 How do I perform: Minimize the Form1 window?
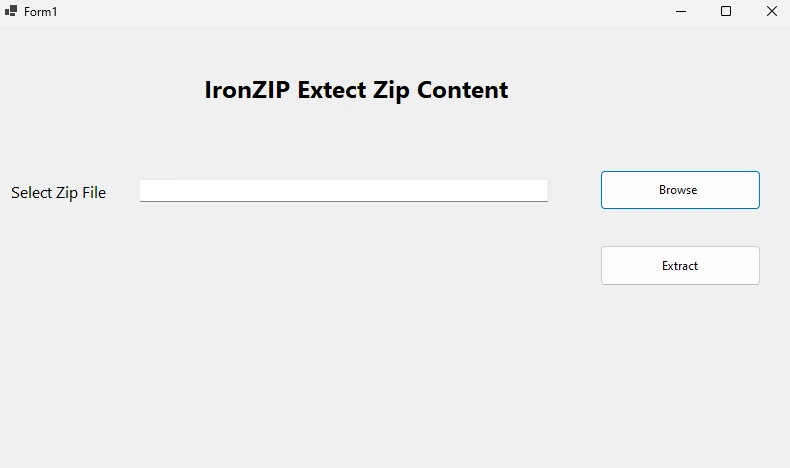point(681,11)
